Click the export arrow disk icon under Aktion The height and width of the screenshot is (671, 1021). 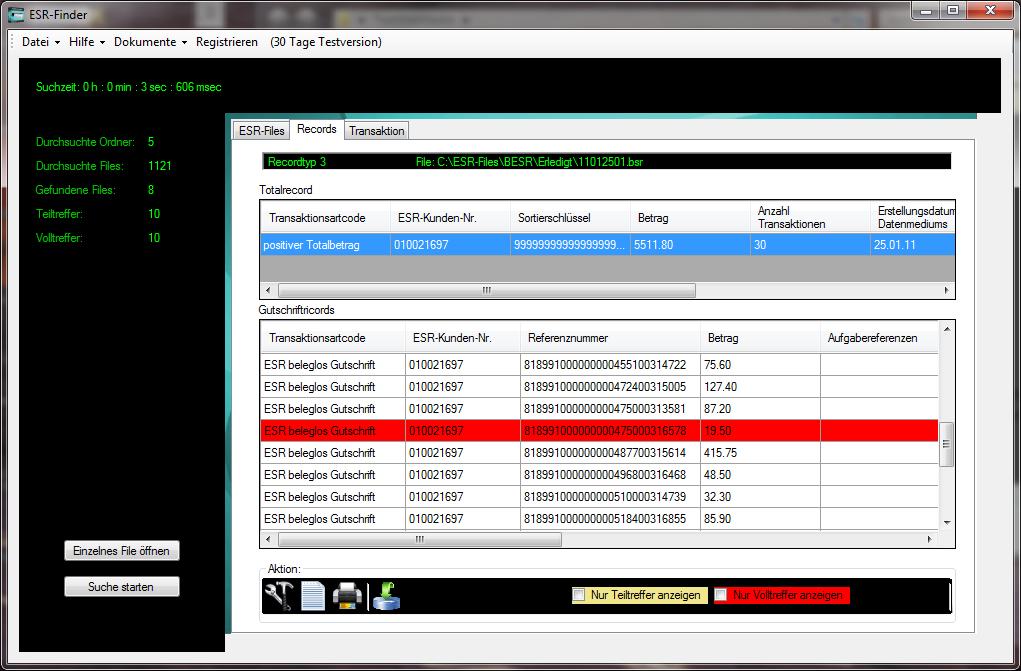click(387, 595)
